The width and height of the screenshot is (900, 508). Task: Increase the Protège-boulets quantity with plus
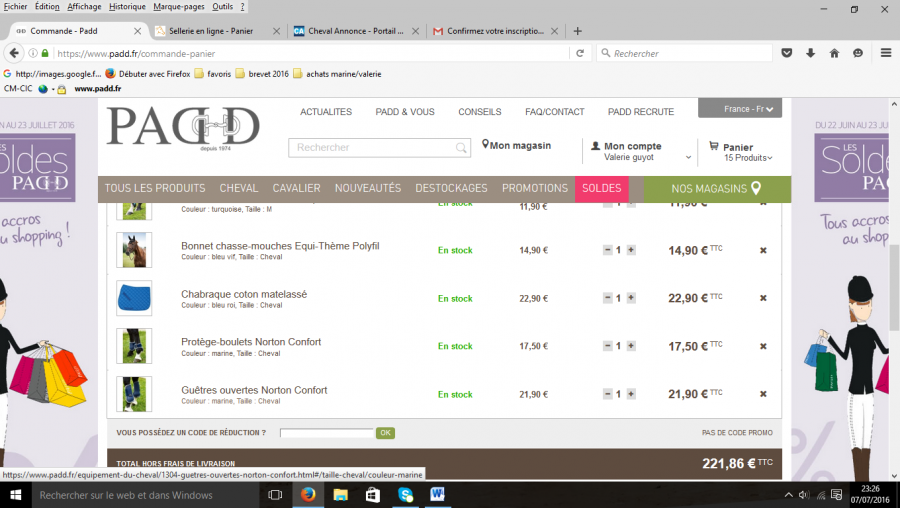pyautogui.click(x=631, y=346)
